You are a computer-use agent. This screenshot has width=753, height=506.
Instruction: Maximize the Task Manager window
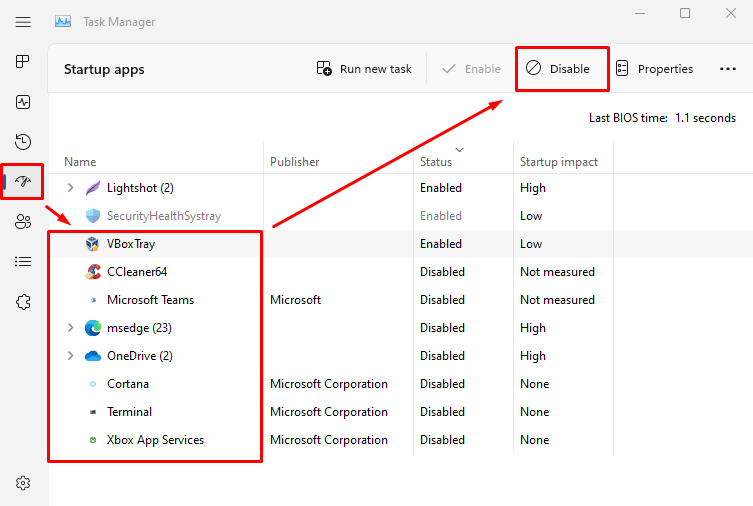[685, 13]
